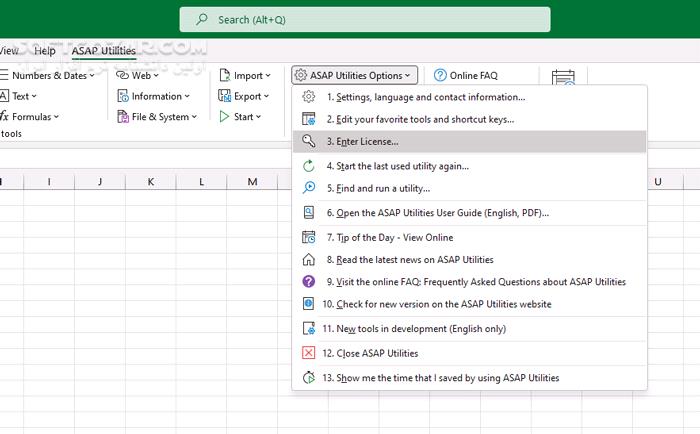The height and width of the screenshot is (434, 700).
Task: Click the green refresh icon for Start the last used utility
Action: click(x=308, y=166)
